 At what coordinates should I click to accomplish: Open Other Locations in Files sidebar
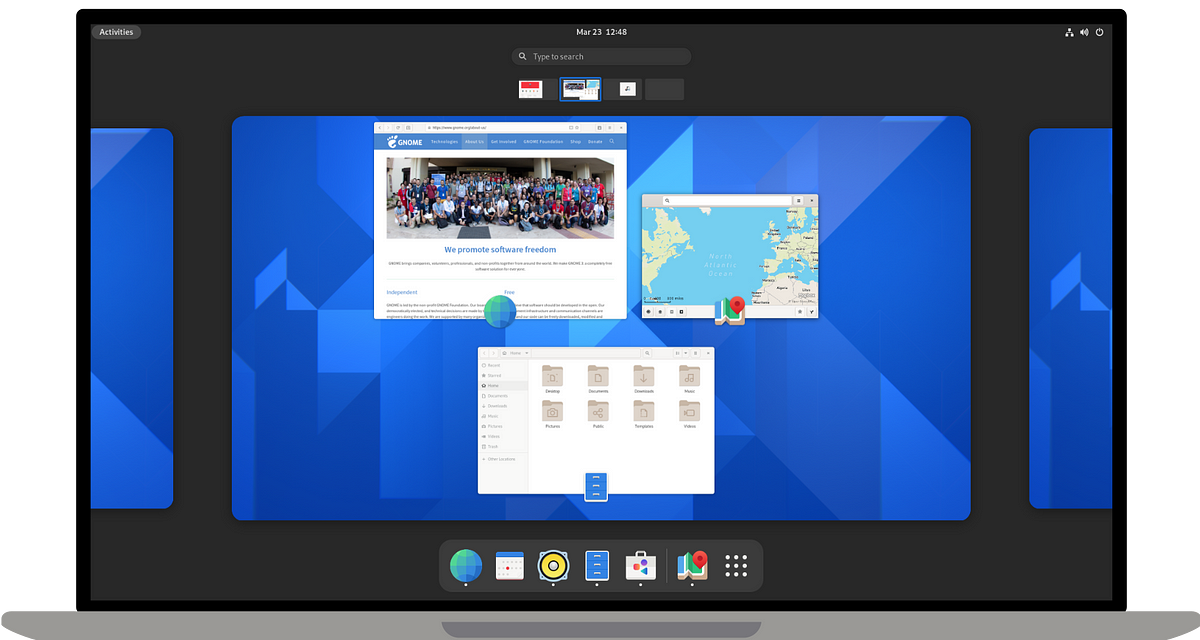pos(501,459)
